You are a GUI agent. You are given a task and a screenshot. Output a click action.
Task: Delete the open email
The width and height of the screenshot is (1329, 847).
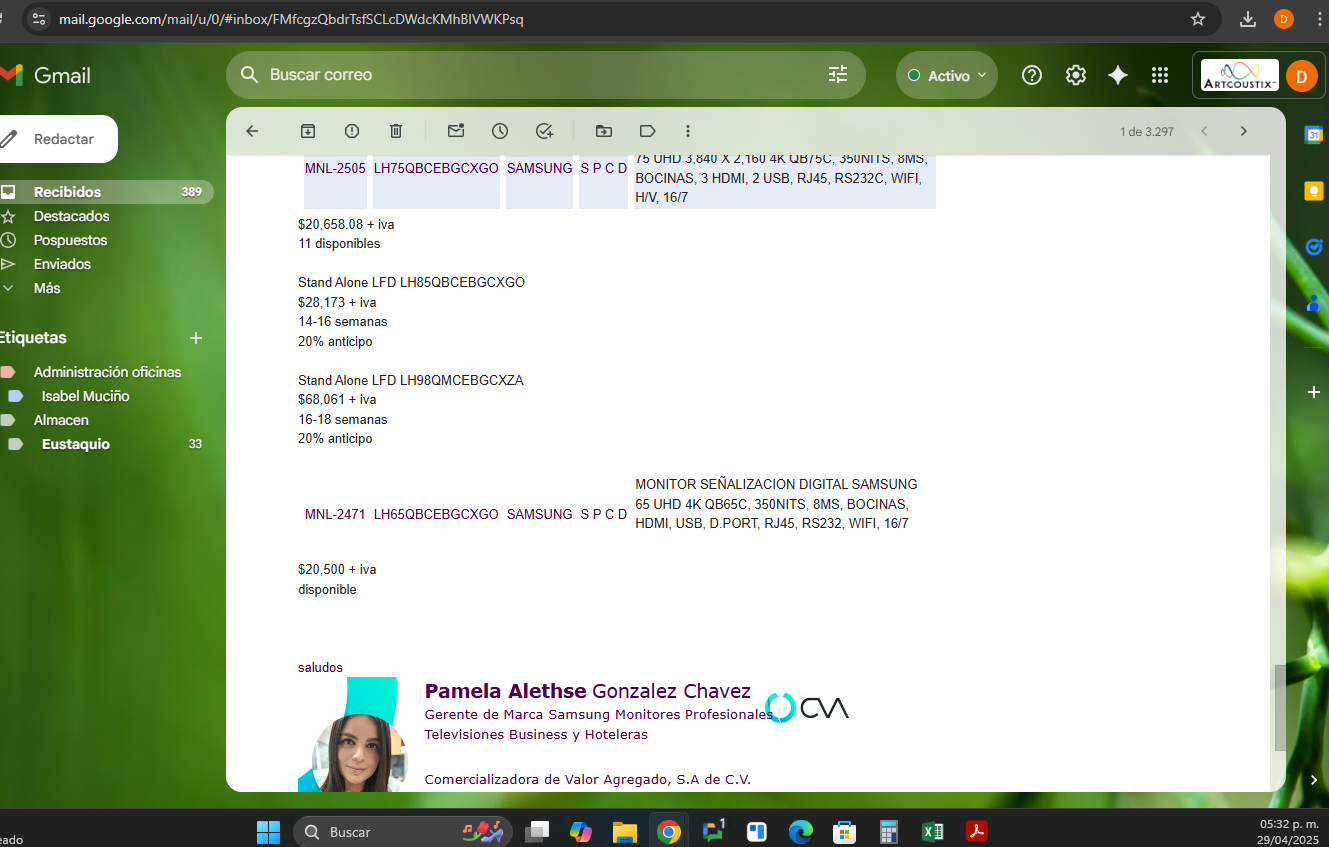coord(396,131)
